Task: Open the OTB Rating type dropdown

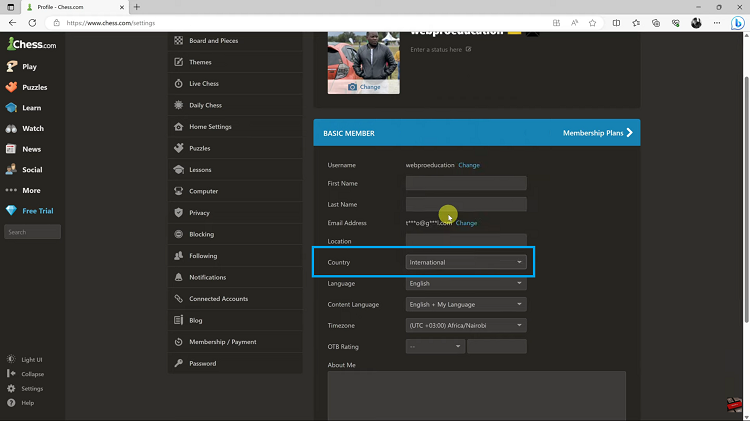Action: [x=435, y=346]
